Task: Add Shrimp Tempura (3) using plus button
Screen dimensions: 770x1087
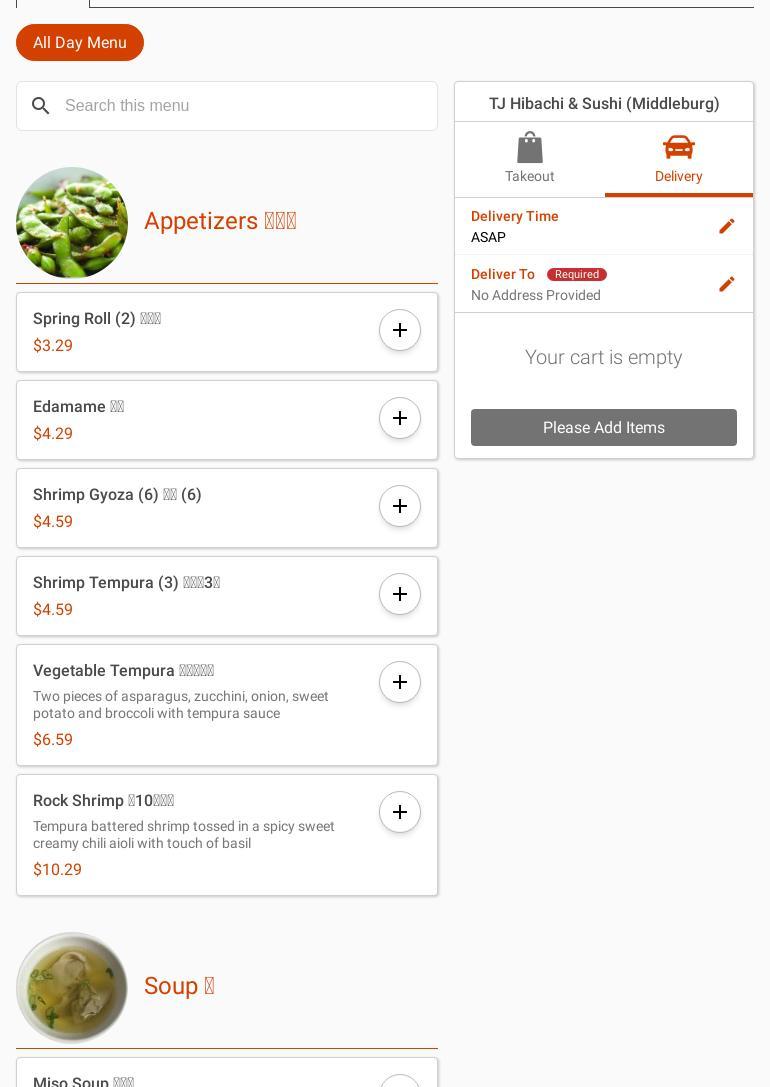Action: (x=400, y=594)
